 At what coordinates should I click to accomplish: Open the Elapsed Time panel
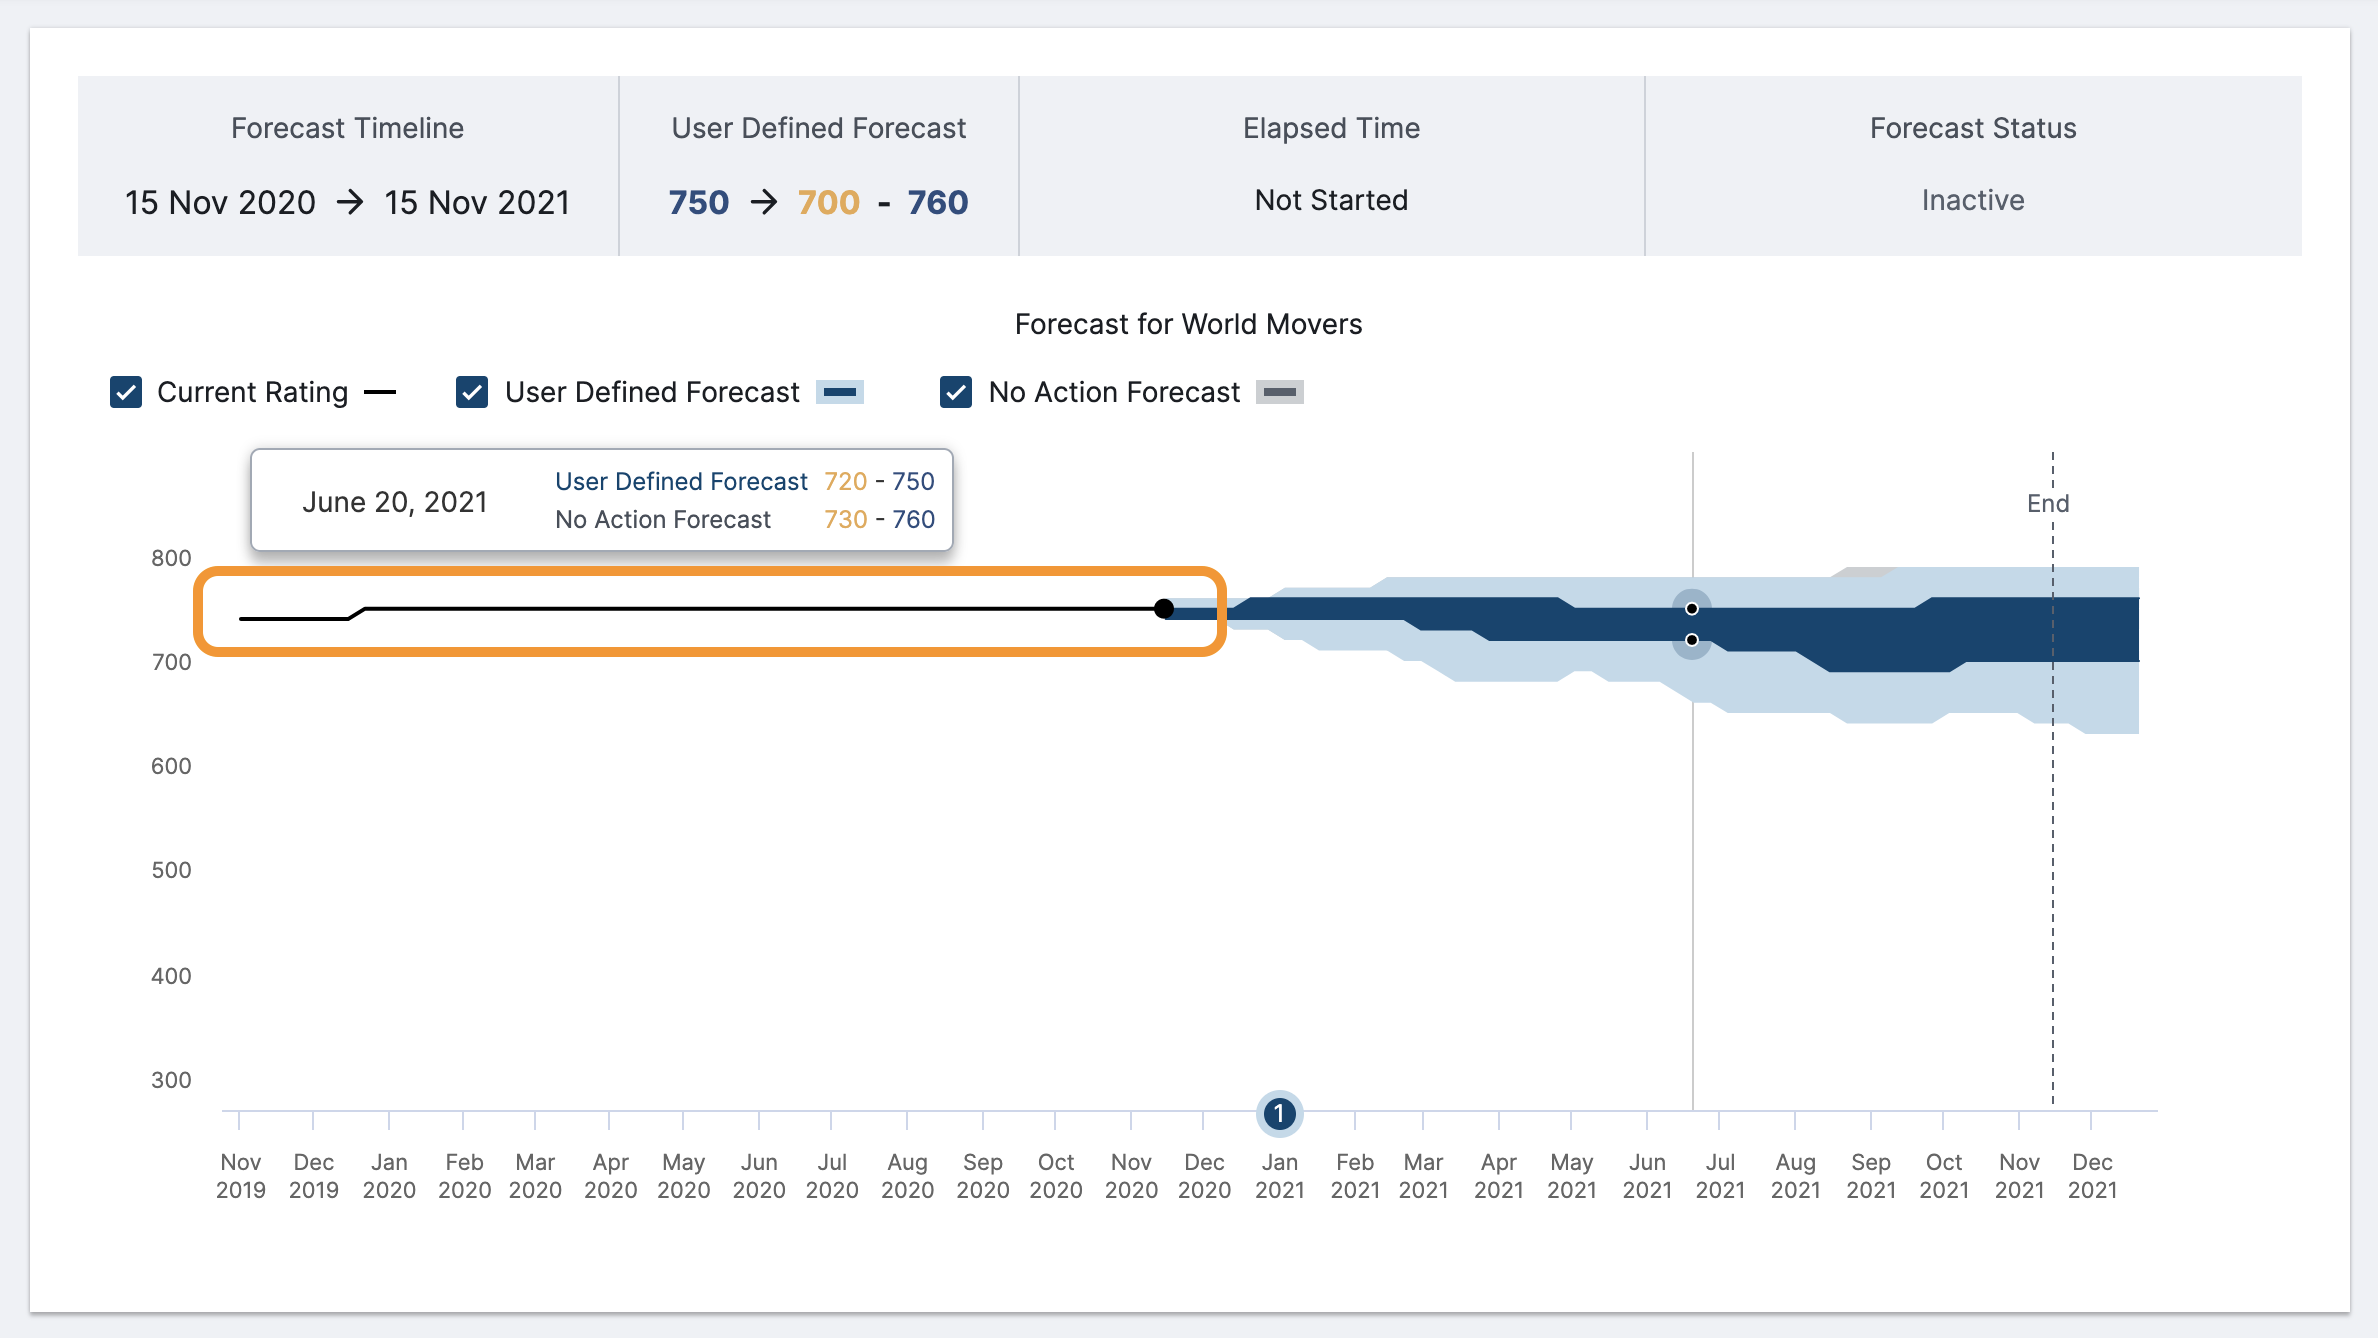coord(1330,165)
